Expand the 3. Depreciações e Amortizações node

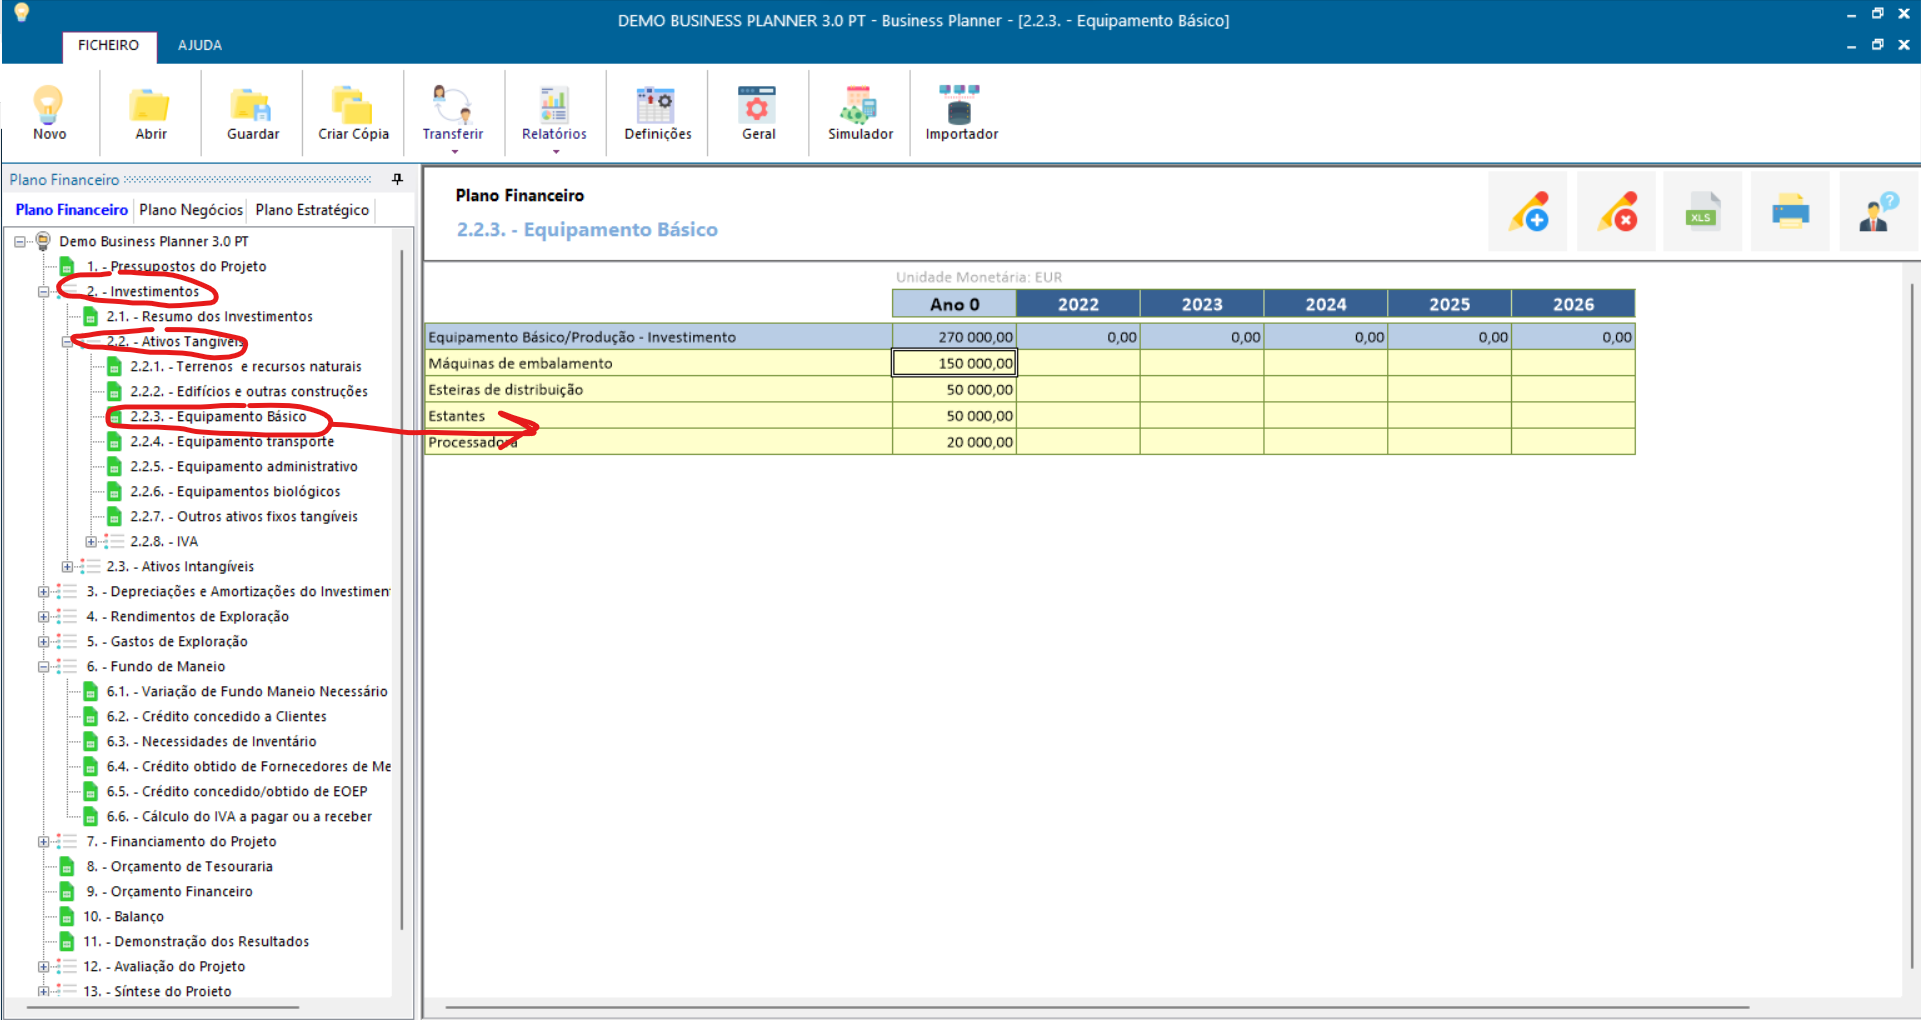[43, 592]
